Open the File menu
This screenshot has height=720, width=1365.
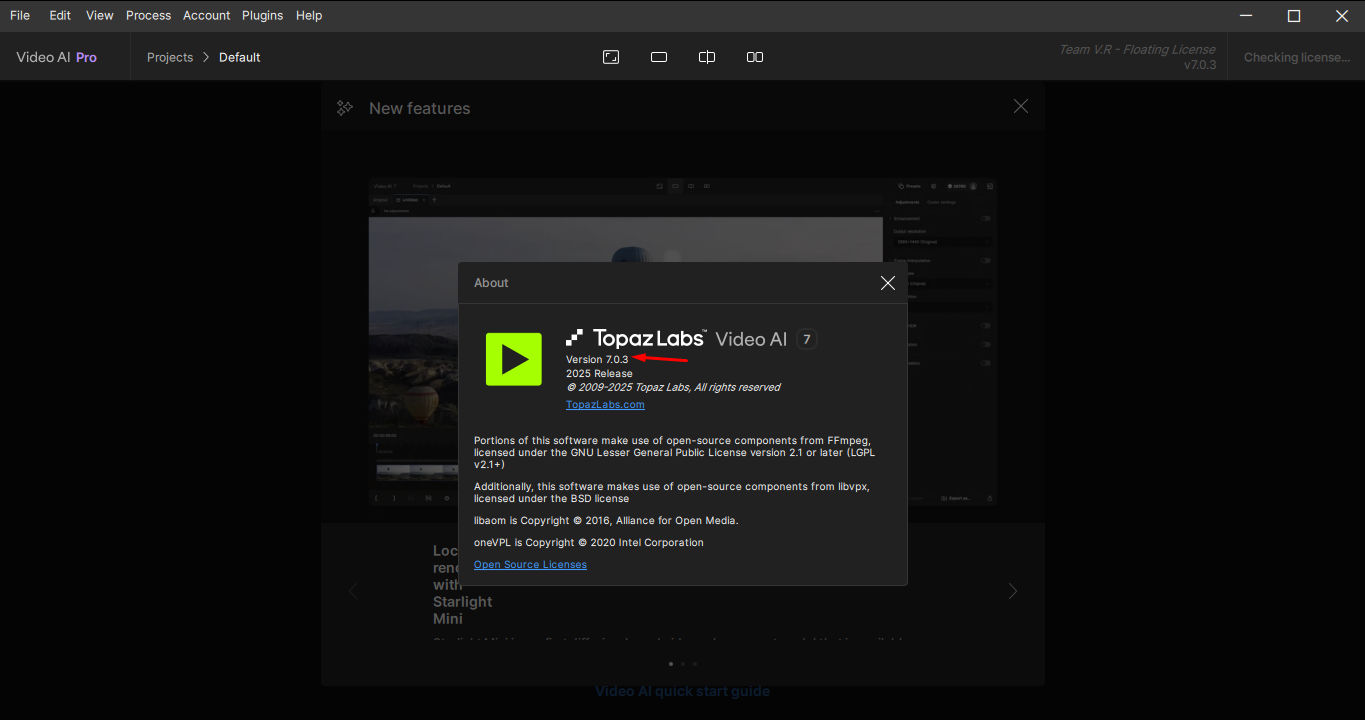point(20,15)
